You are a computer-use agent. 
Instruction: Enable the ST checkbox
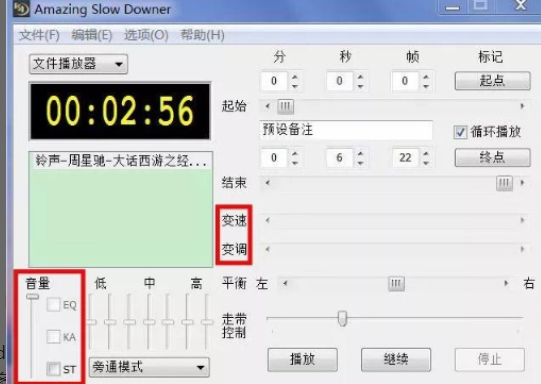pyautogui.click(x=53, y=369)
